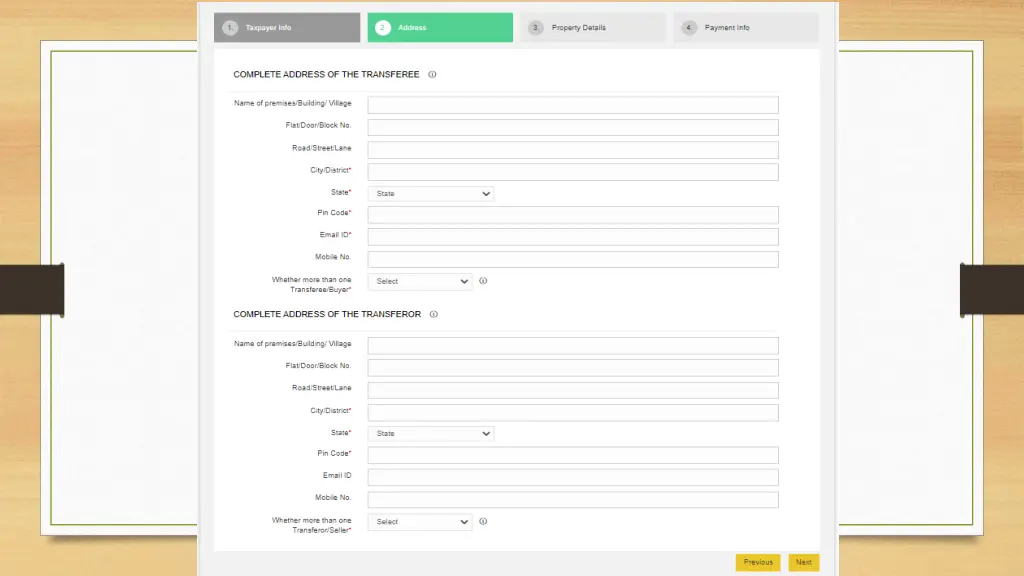Focus Transferee City/District field

tap(573, 172)
